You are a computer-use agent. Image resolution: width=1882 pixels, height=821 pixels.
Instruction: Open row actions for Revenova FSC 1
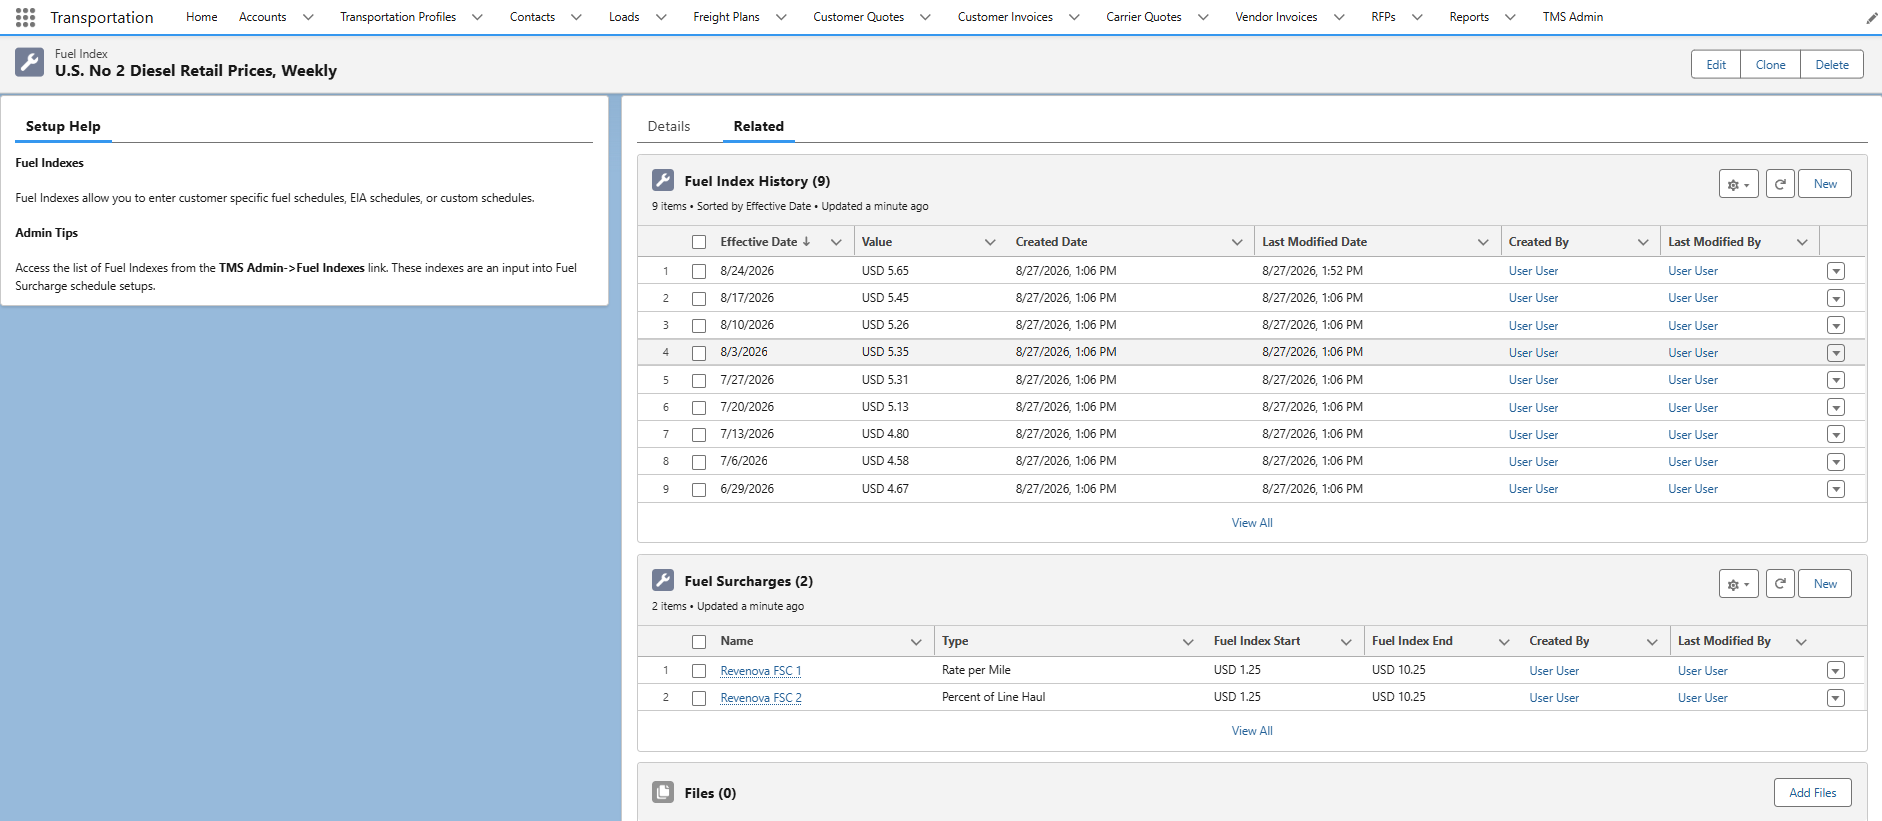pyautogui.click(x=1836, y=670)
